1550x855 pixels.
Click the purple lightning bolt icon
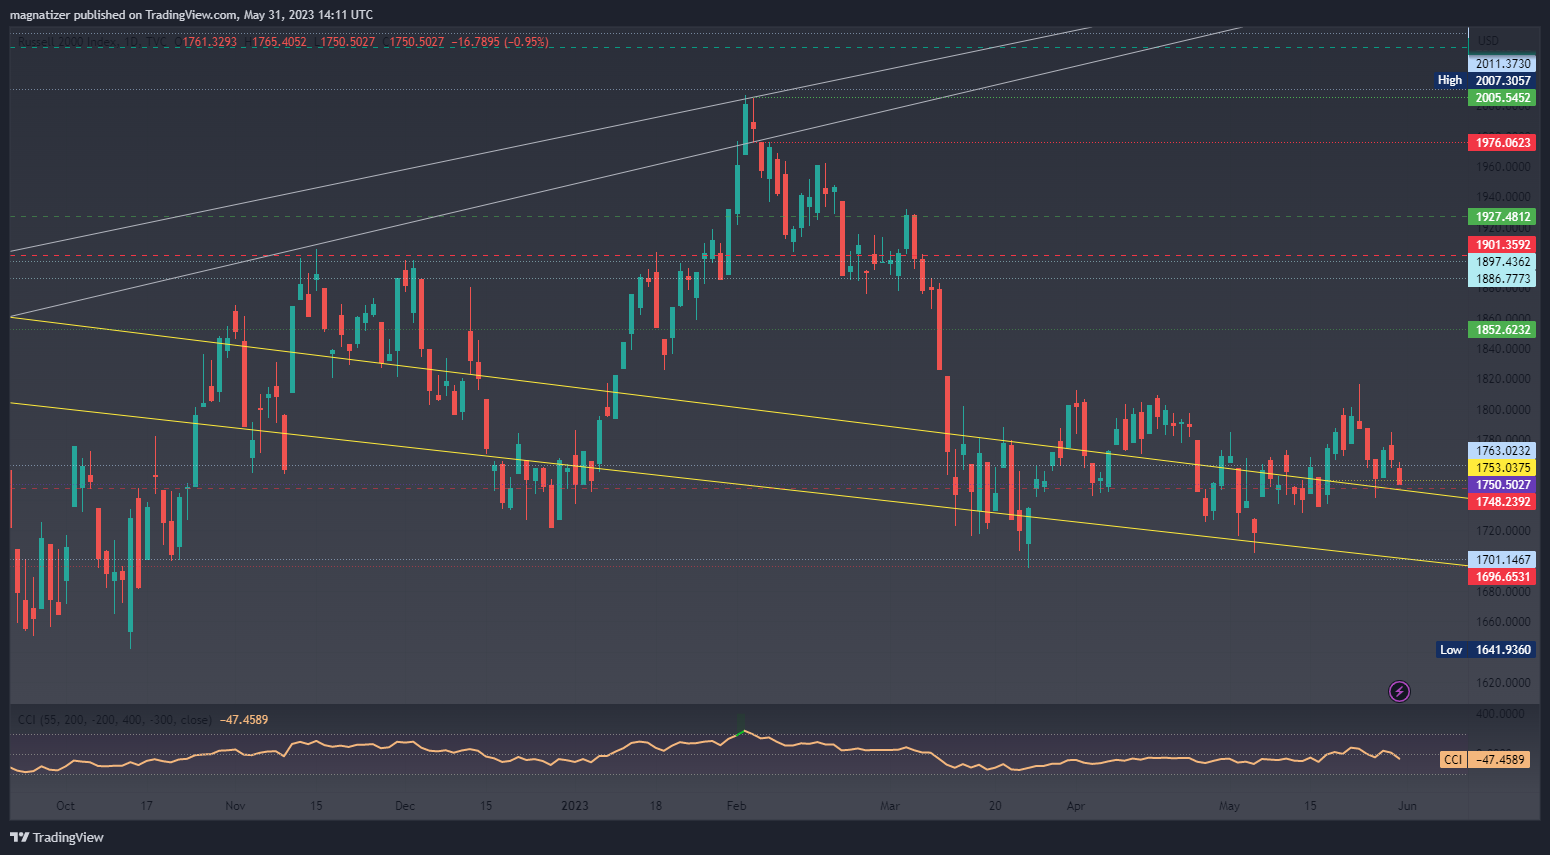point(1399,691)
